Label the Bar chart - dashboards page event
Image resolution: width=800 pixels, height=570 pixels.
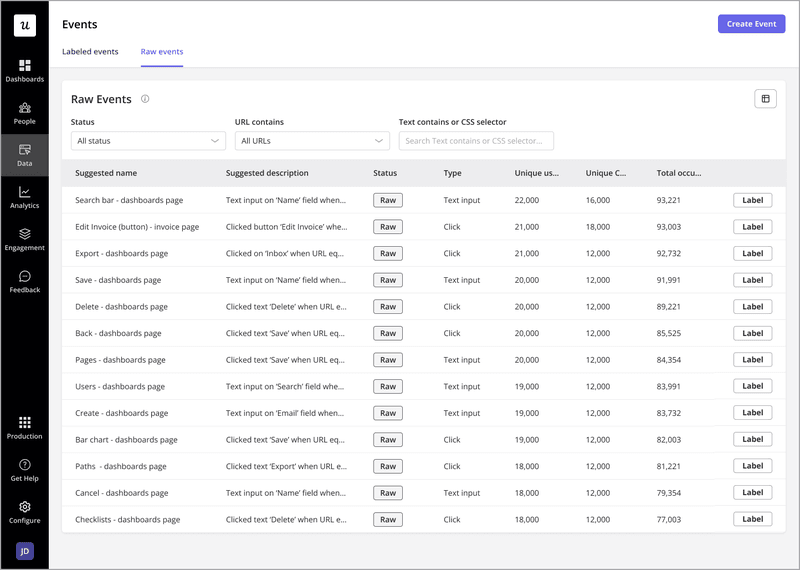[x=753, y=439]
